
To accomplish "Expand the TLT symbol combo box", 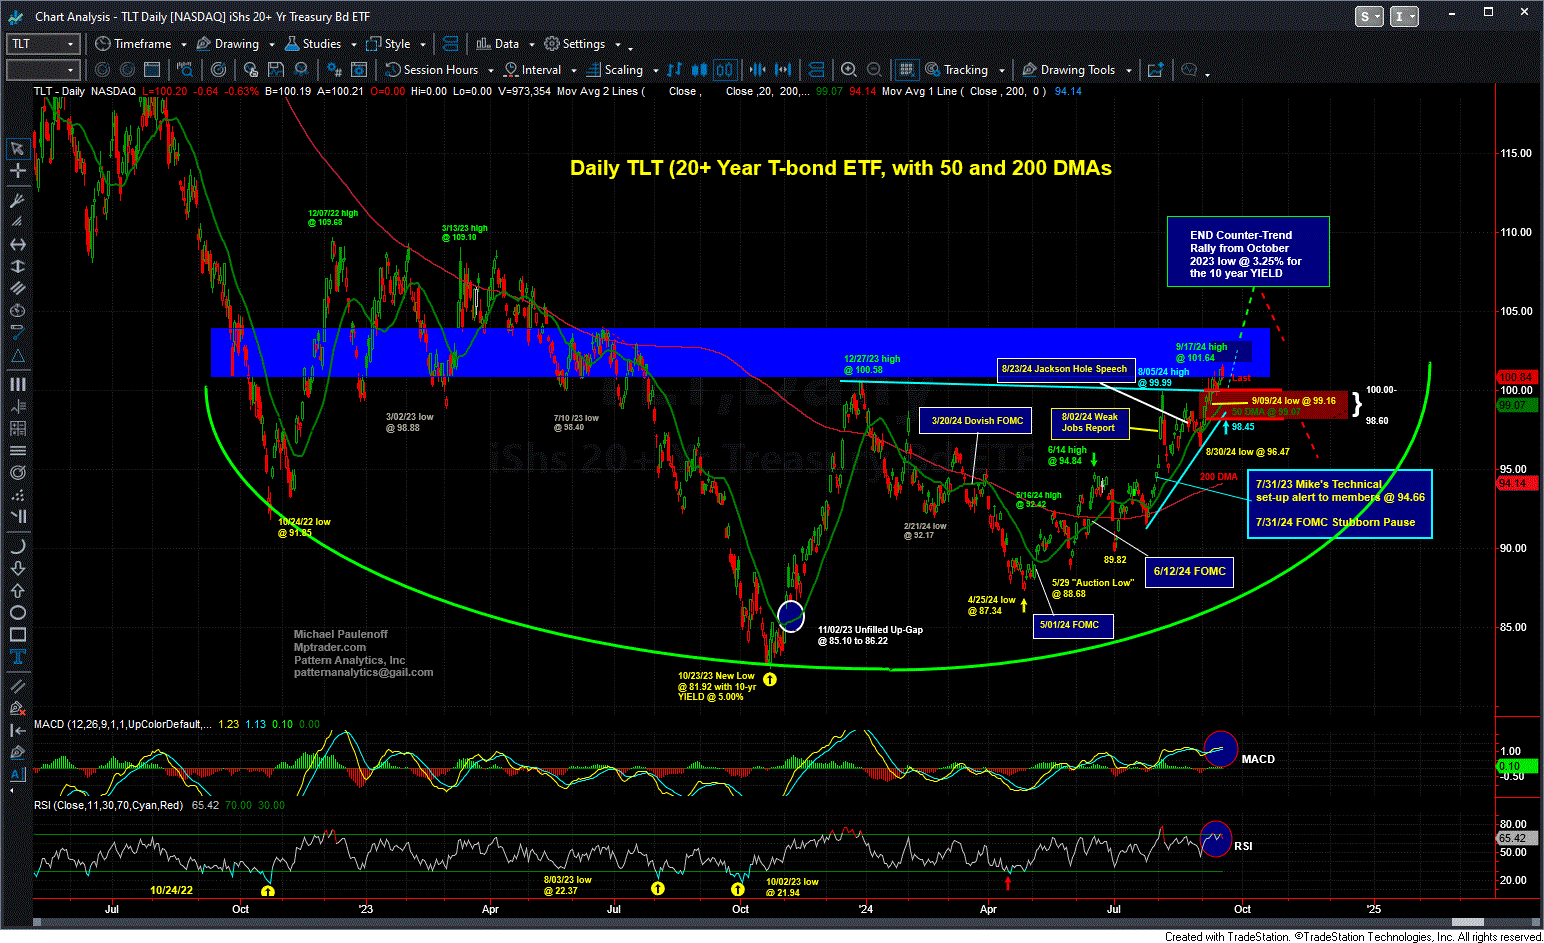I will (70, 44).
